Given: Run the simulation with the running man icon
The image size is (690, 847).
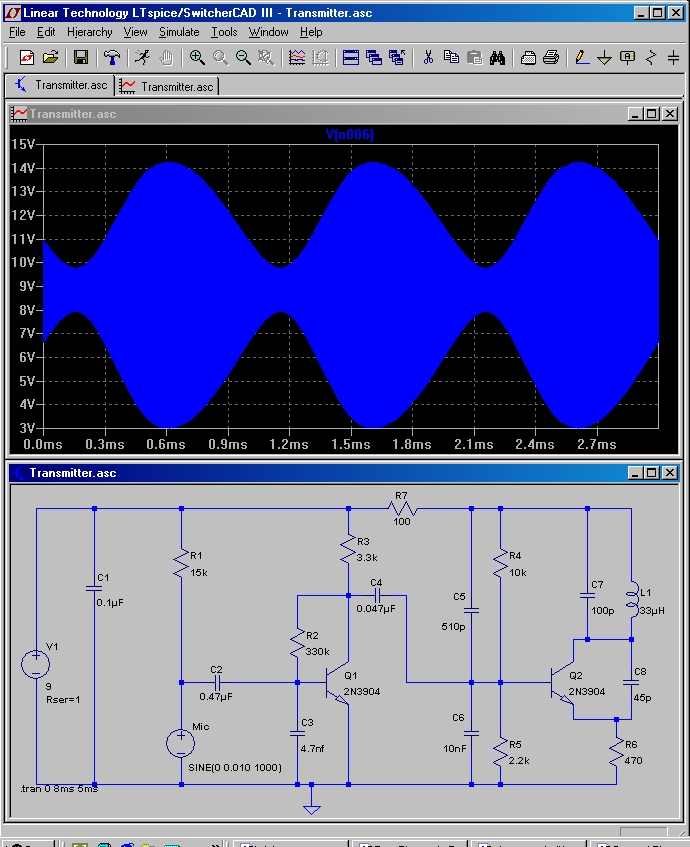Looking at the screenshot, I should tap(143, 57).
